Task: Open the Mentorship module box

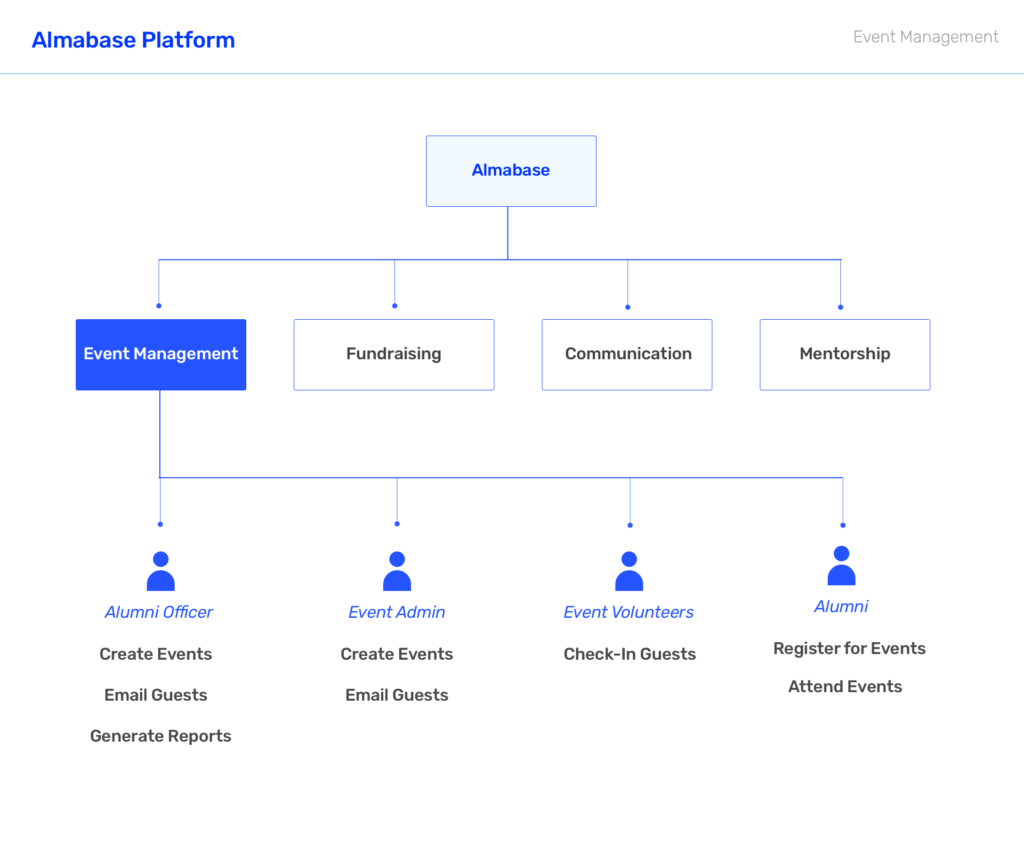Action: point(845,354)
